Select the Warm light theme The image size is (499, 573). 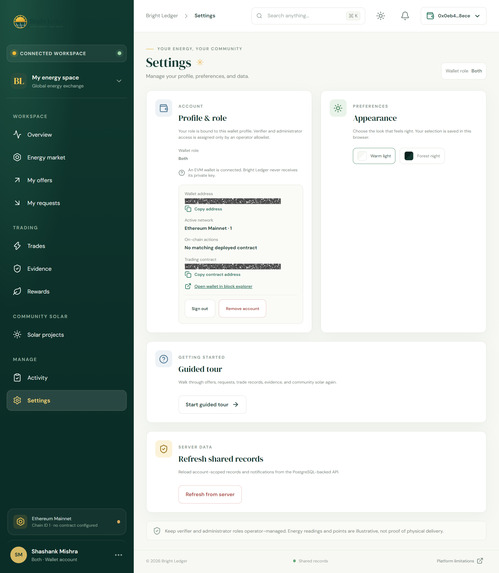click(374, 156)
